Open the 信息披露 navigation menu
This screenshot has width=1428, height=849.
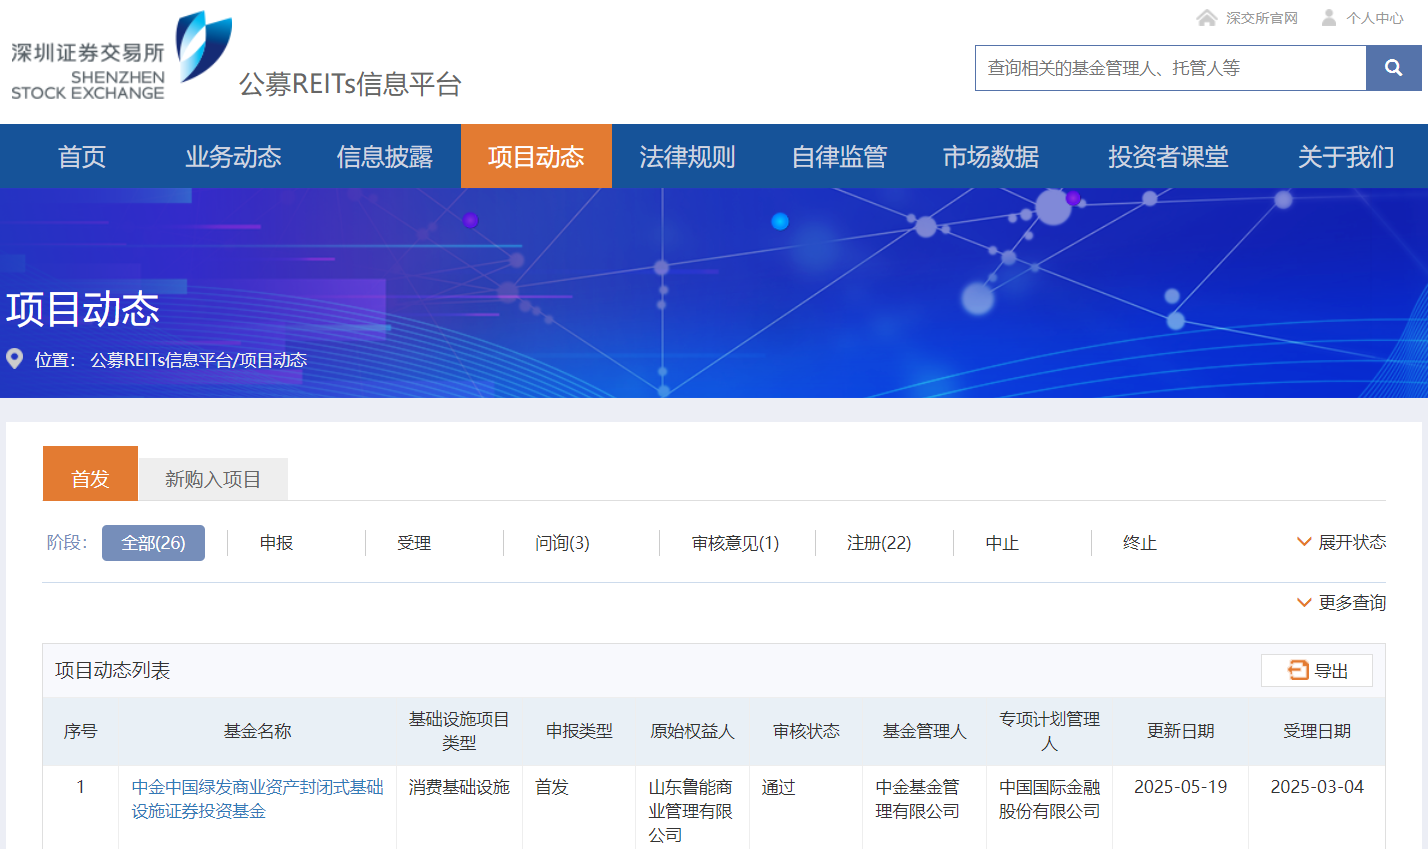tap(385, 157)
